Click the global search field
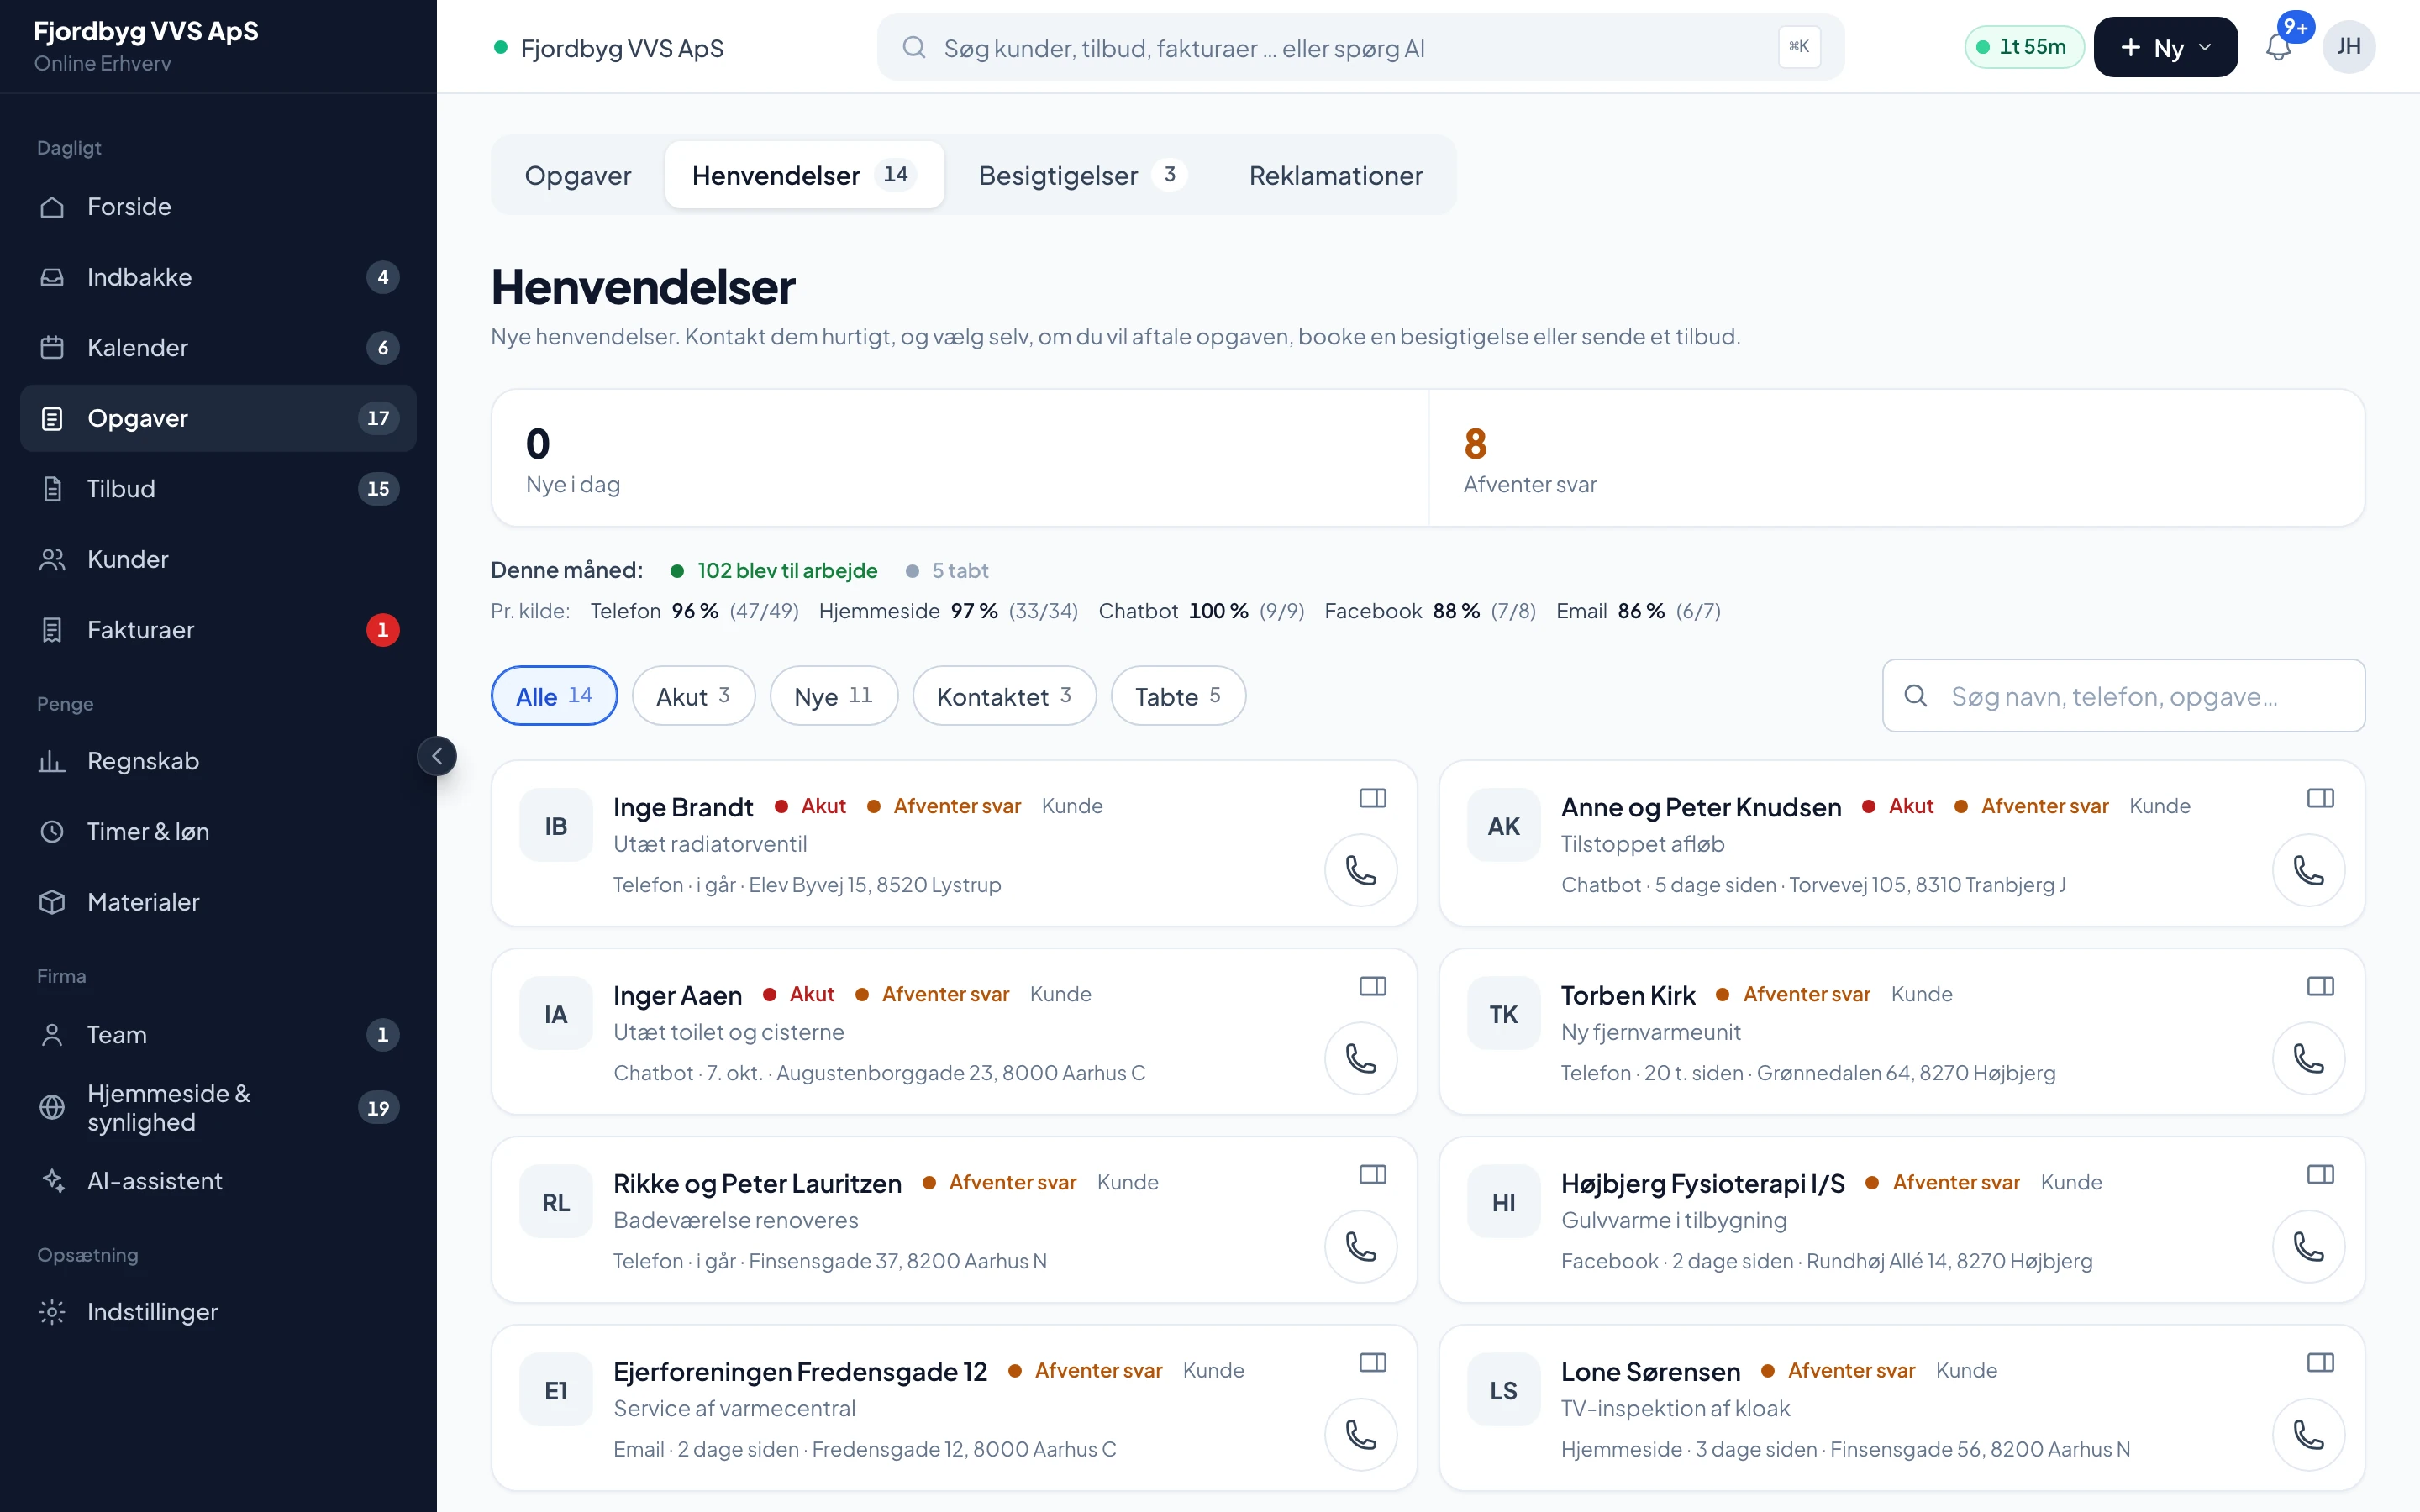Image resolution: width=2420 pixels, height=1512 pixels. pos(1360,47)
